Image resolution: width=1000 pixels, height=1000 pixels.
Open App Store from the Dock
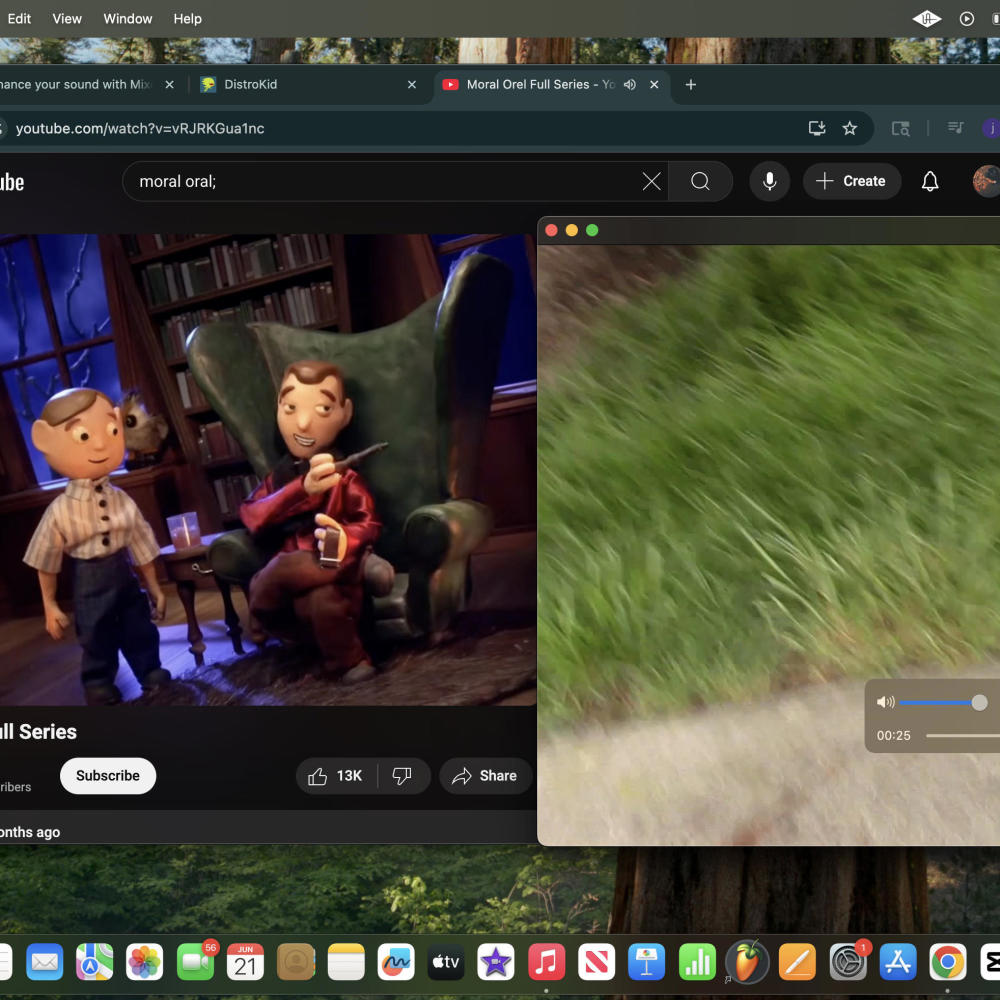(897, 961)
